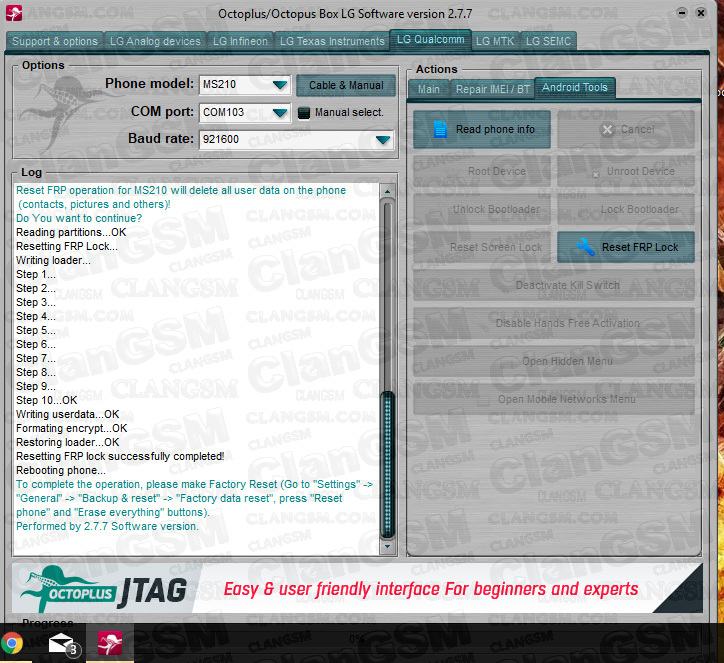The image size is (724, 663).
Task: Click the log scrollbar thumb
Action: [387, 464]
